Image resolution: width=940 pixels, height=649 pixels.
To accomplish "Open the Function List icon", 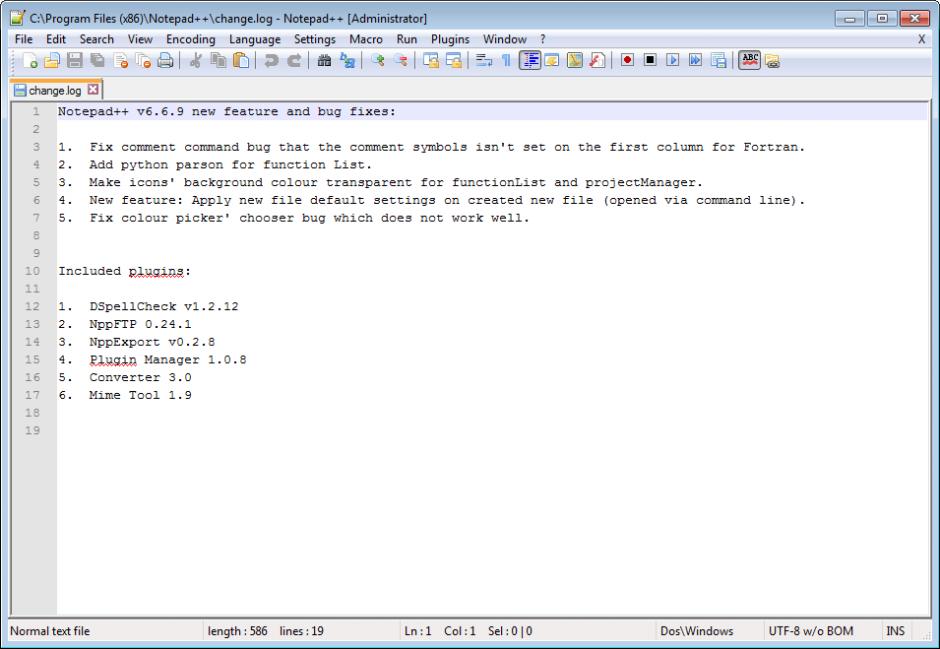I will pyautogui.click(x=597, y=61).
